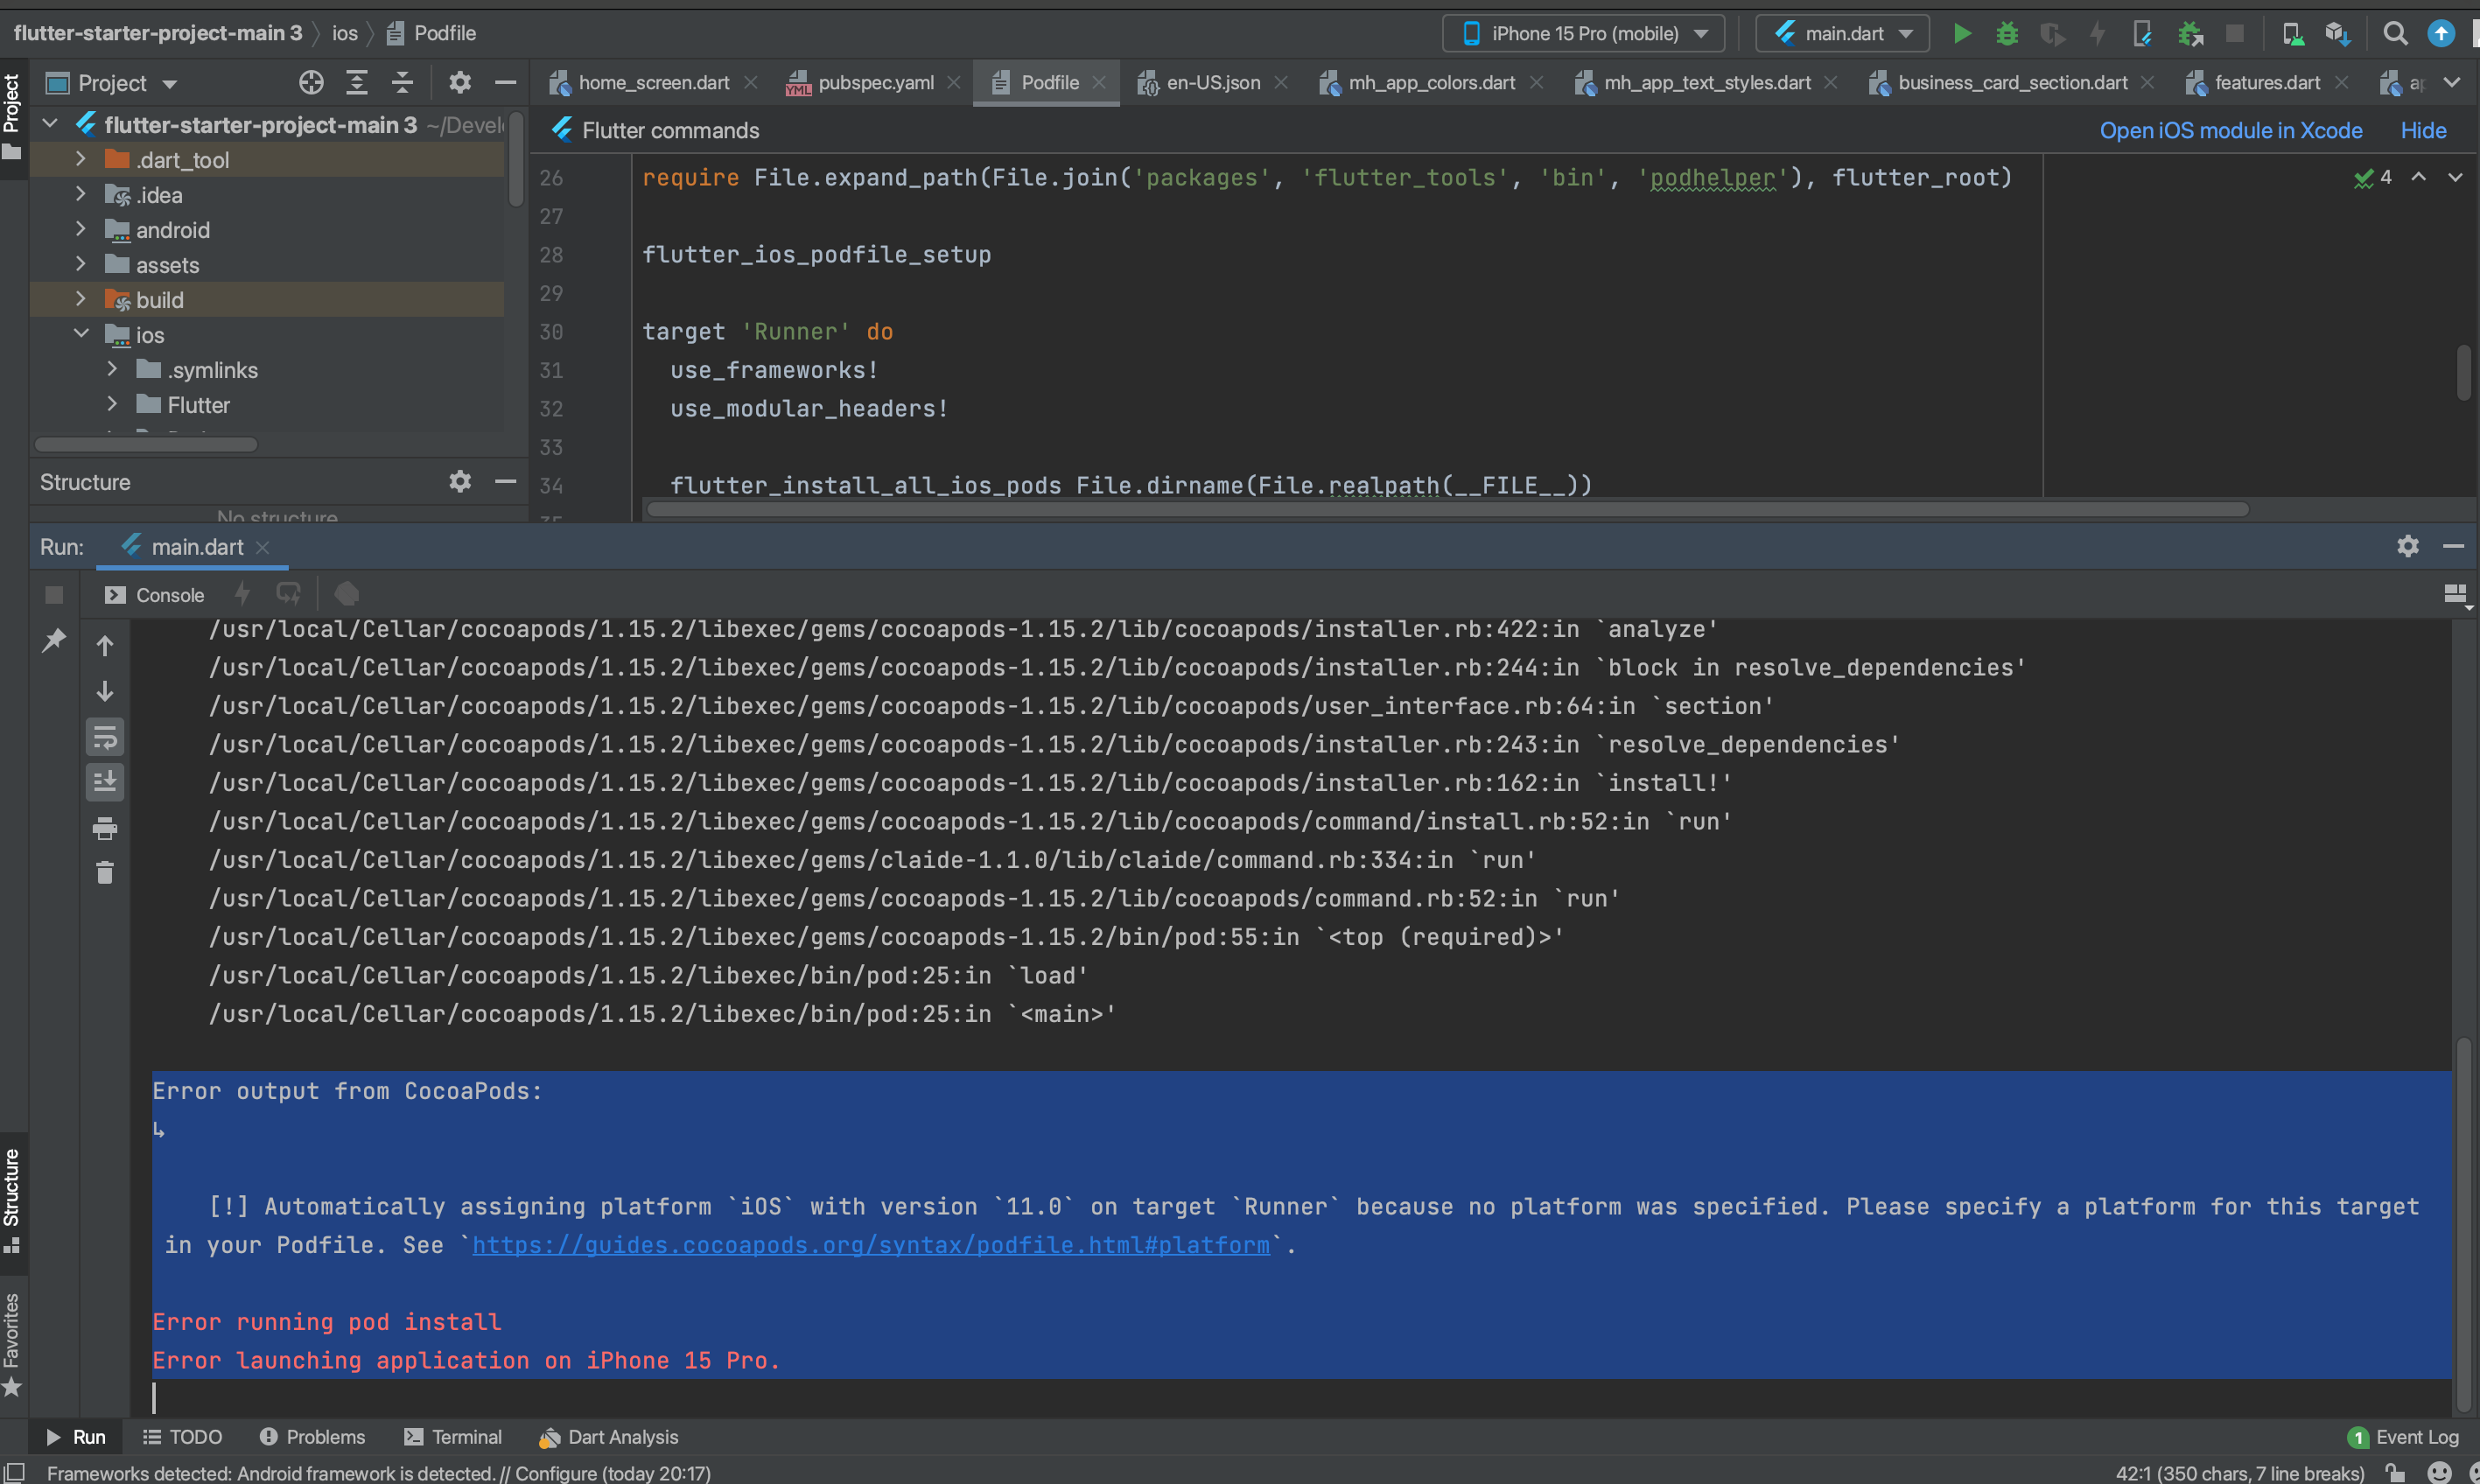This screenshot has width=2480, height=1484.
Task: Click the trash icon to clear console
Action: pos(105,873)
